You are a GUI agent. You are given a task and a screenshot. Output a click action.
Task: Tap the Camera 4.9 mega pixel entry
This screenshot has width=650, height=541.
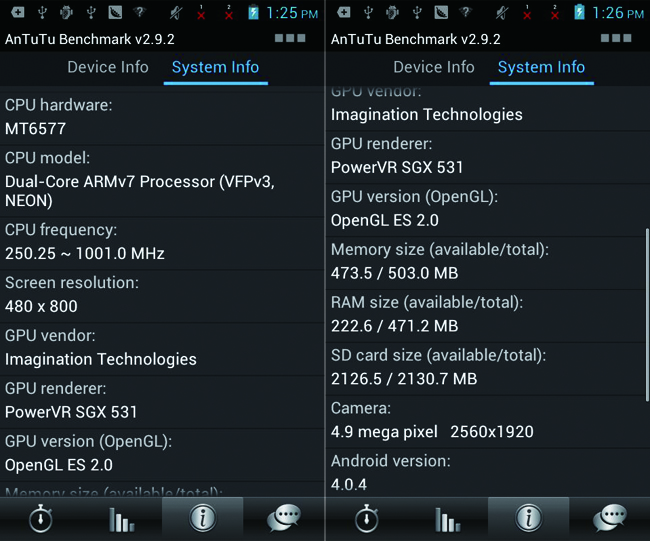(485, 421)
